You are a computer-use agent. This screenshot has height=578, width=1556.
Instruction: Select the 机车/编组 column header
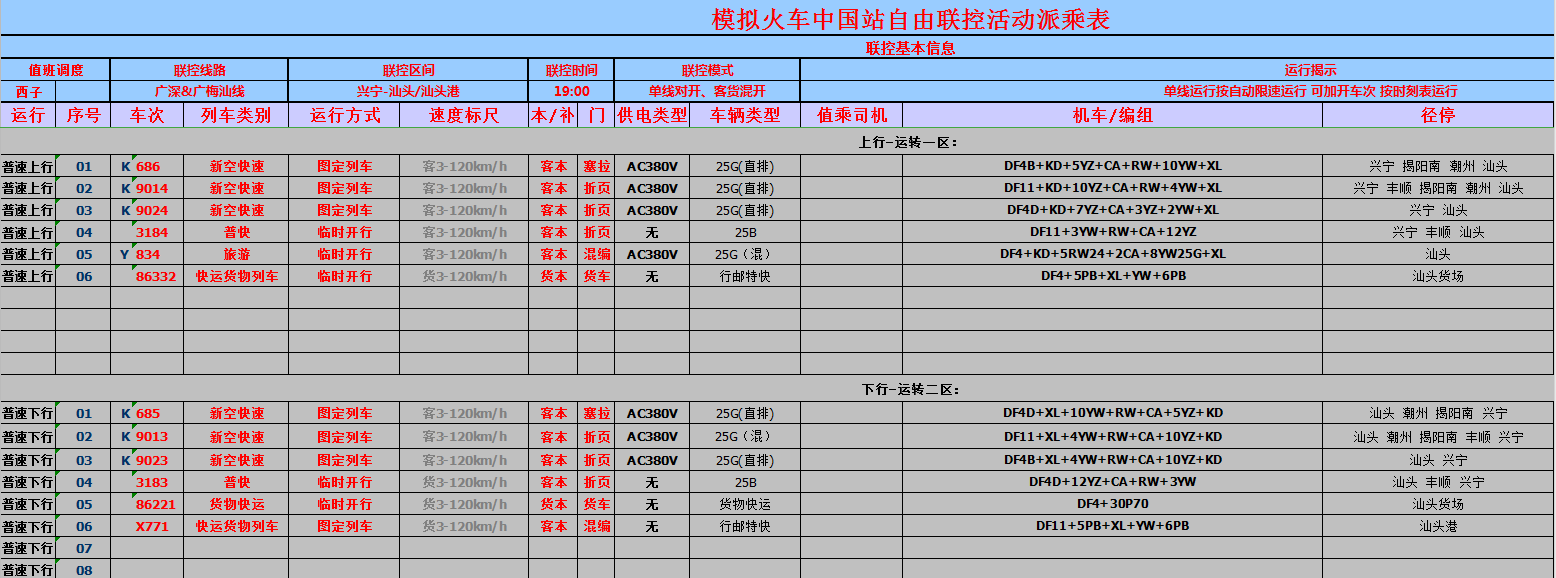1112,115
